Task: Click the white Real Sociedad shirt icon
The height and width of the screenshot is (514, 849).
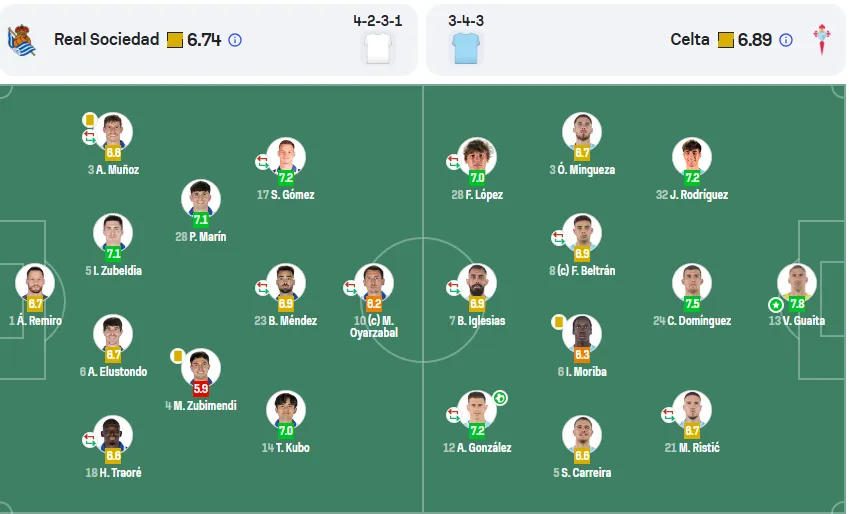Action: click(x=378, y=48)
